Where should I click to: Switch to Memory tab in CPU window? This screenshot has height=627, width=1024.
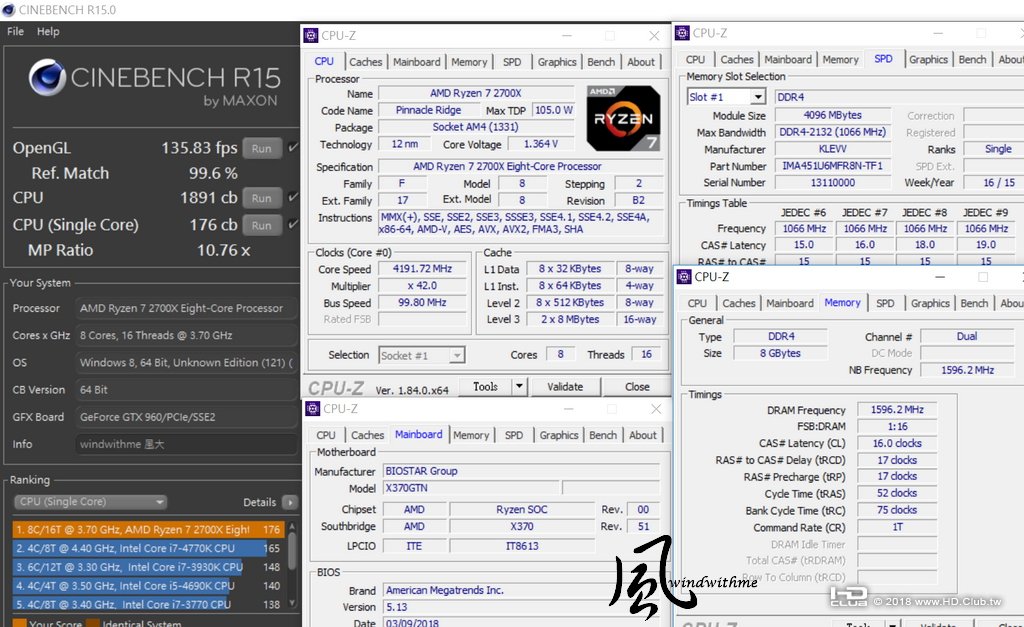coord(469,61)
